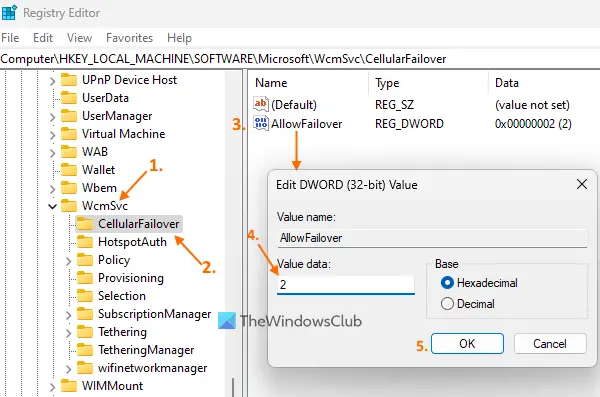The height and width of the screenshot is (397, 600).
Task: Select the TetheringManager key label
Action: pos(146,350)
